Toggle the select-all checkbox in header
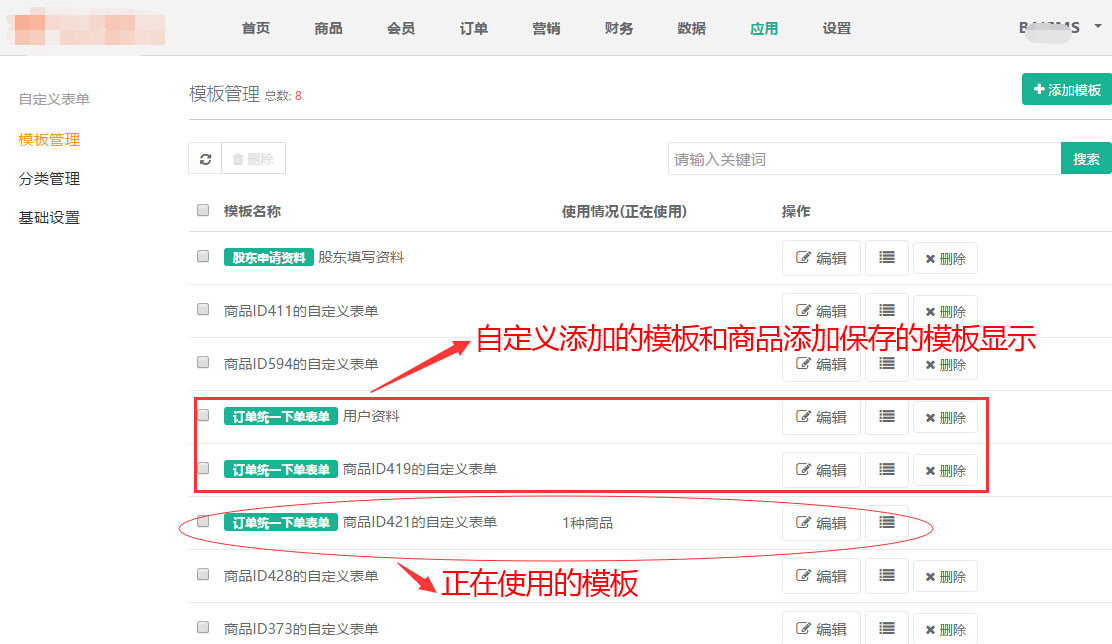1112x644 pixels. (x=203, y=210)
